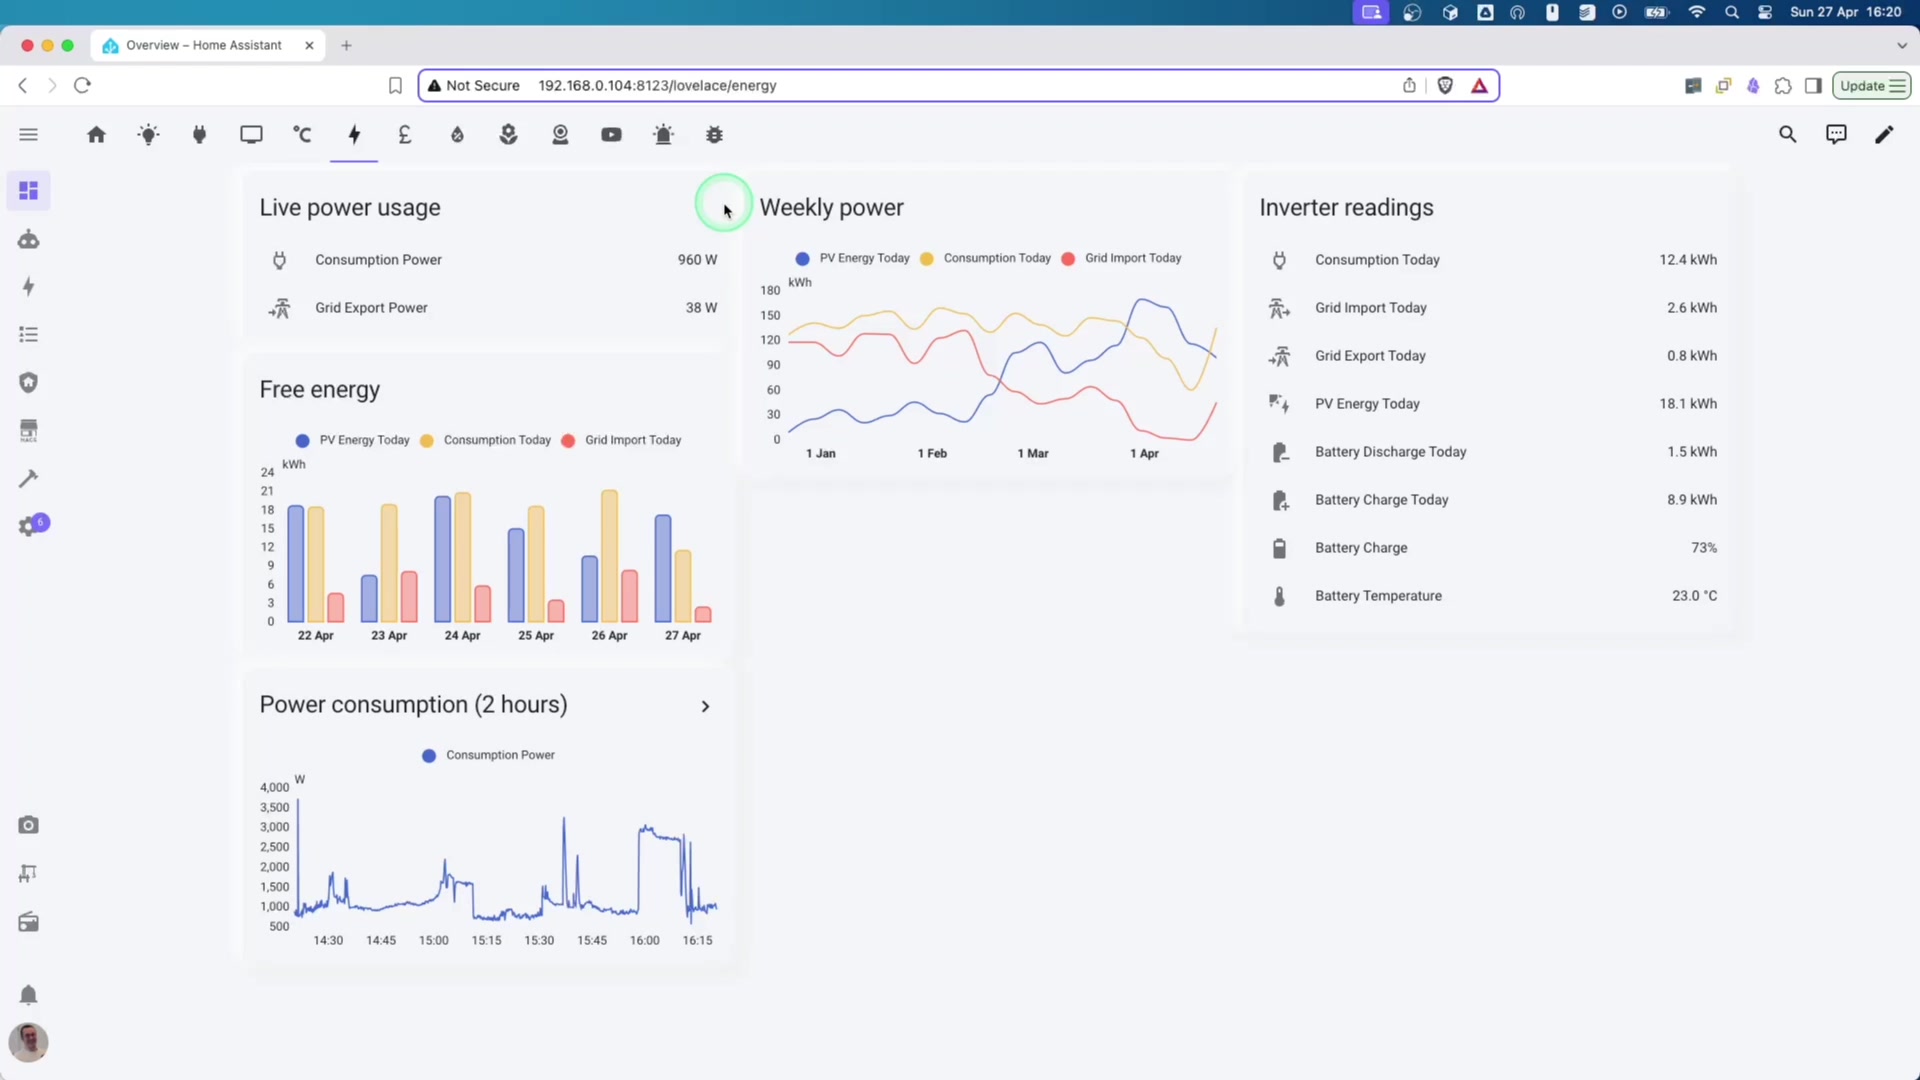Click the macOS battery status icon
Screen dimensions: 1920x1080
[x=1655, y=12]
